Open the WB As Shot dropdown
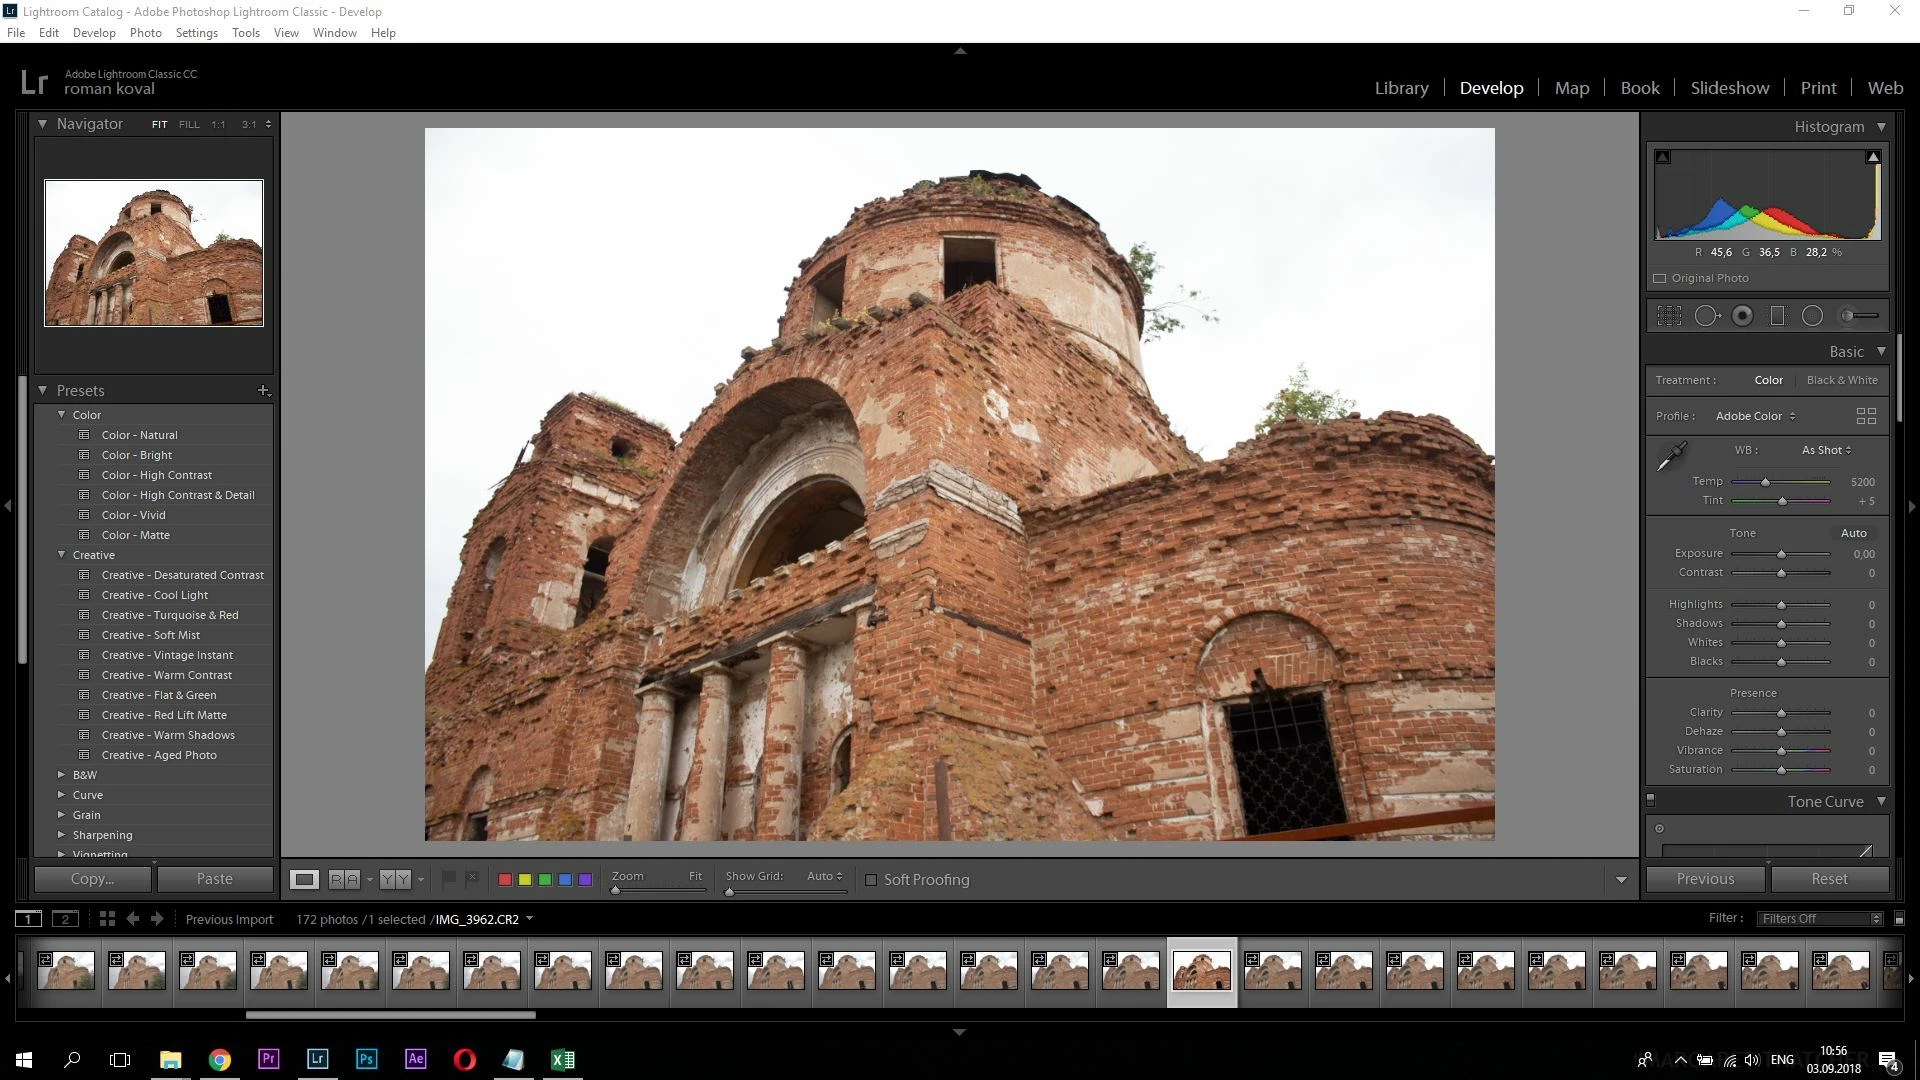 click(1826, 450)
